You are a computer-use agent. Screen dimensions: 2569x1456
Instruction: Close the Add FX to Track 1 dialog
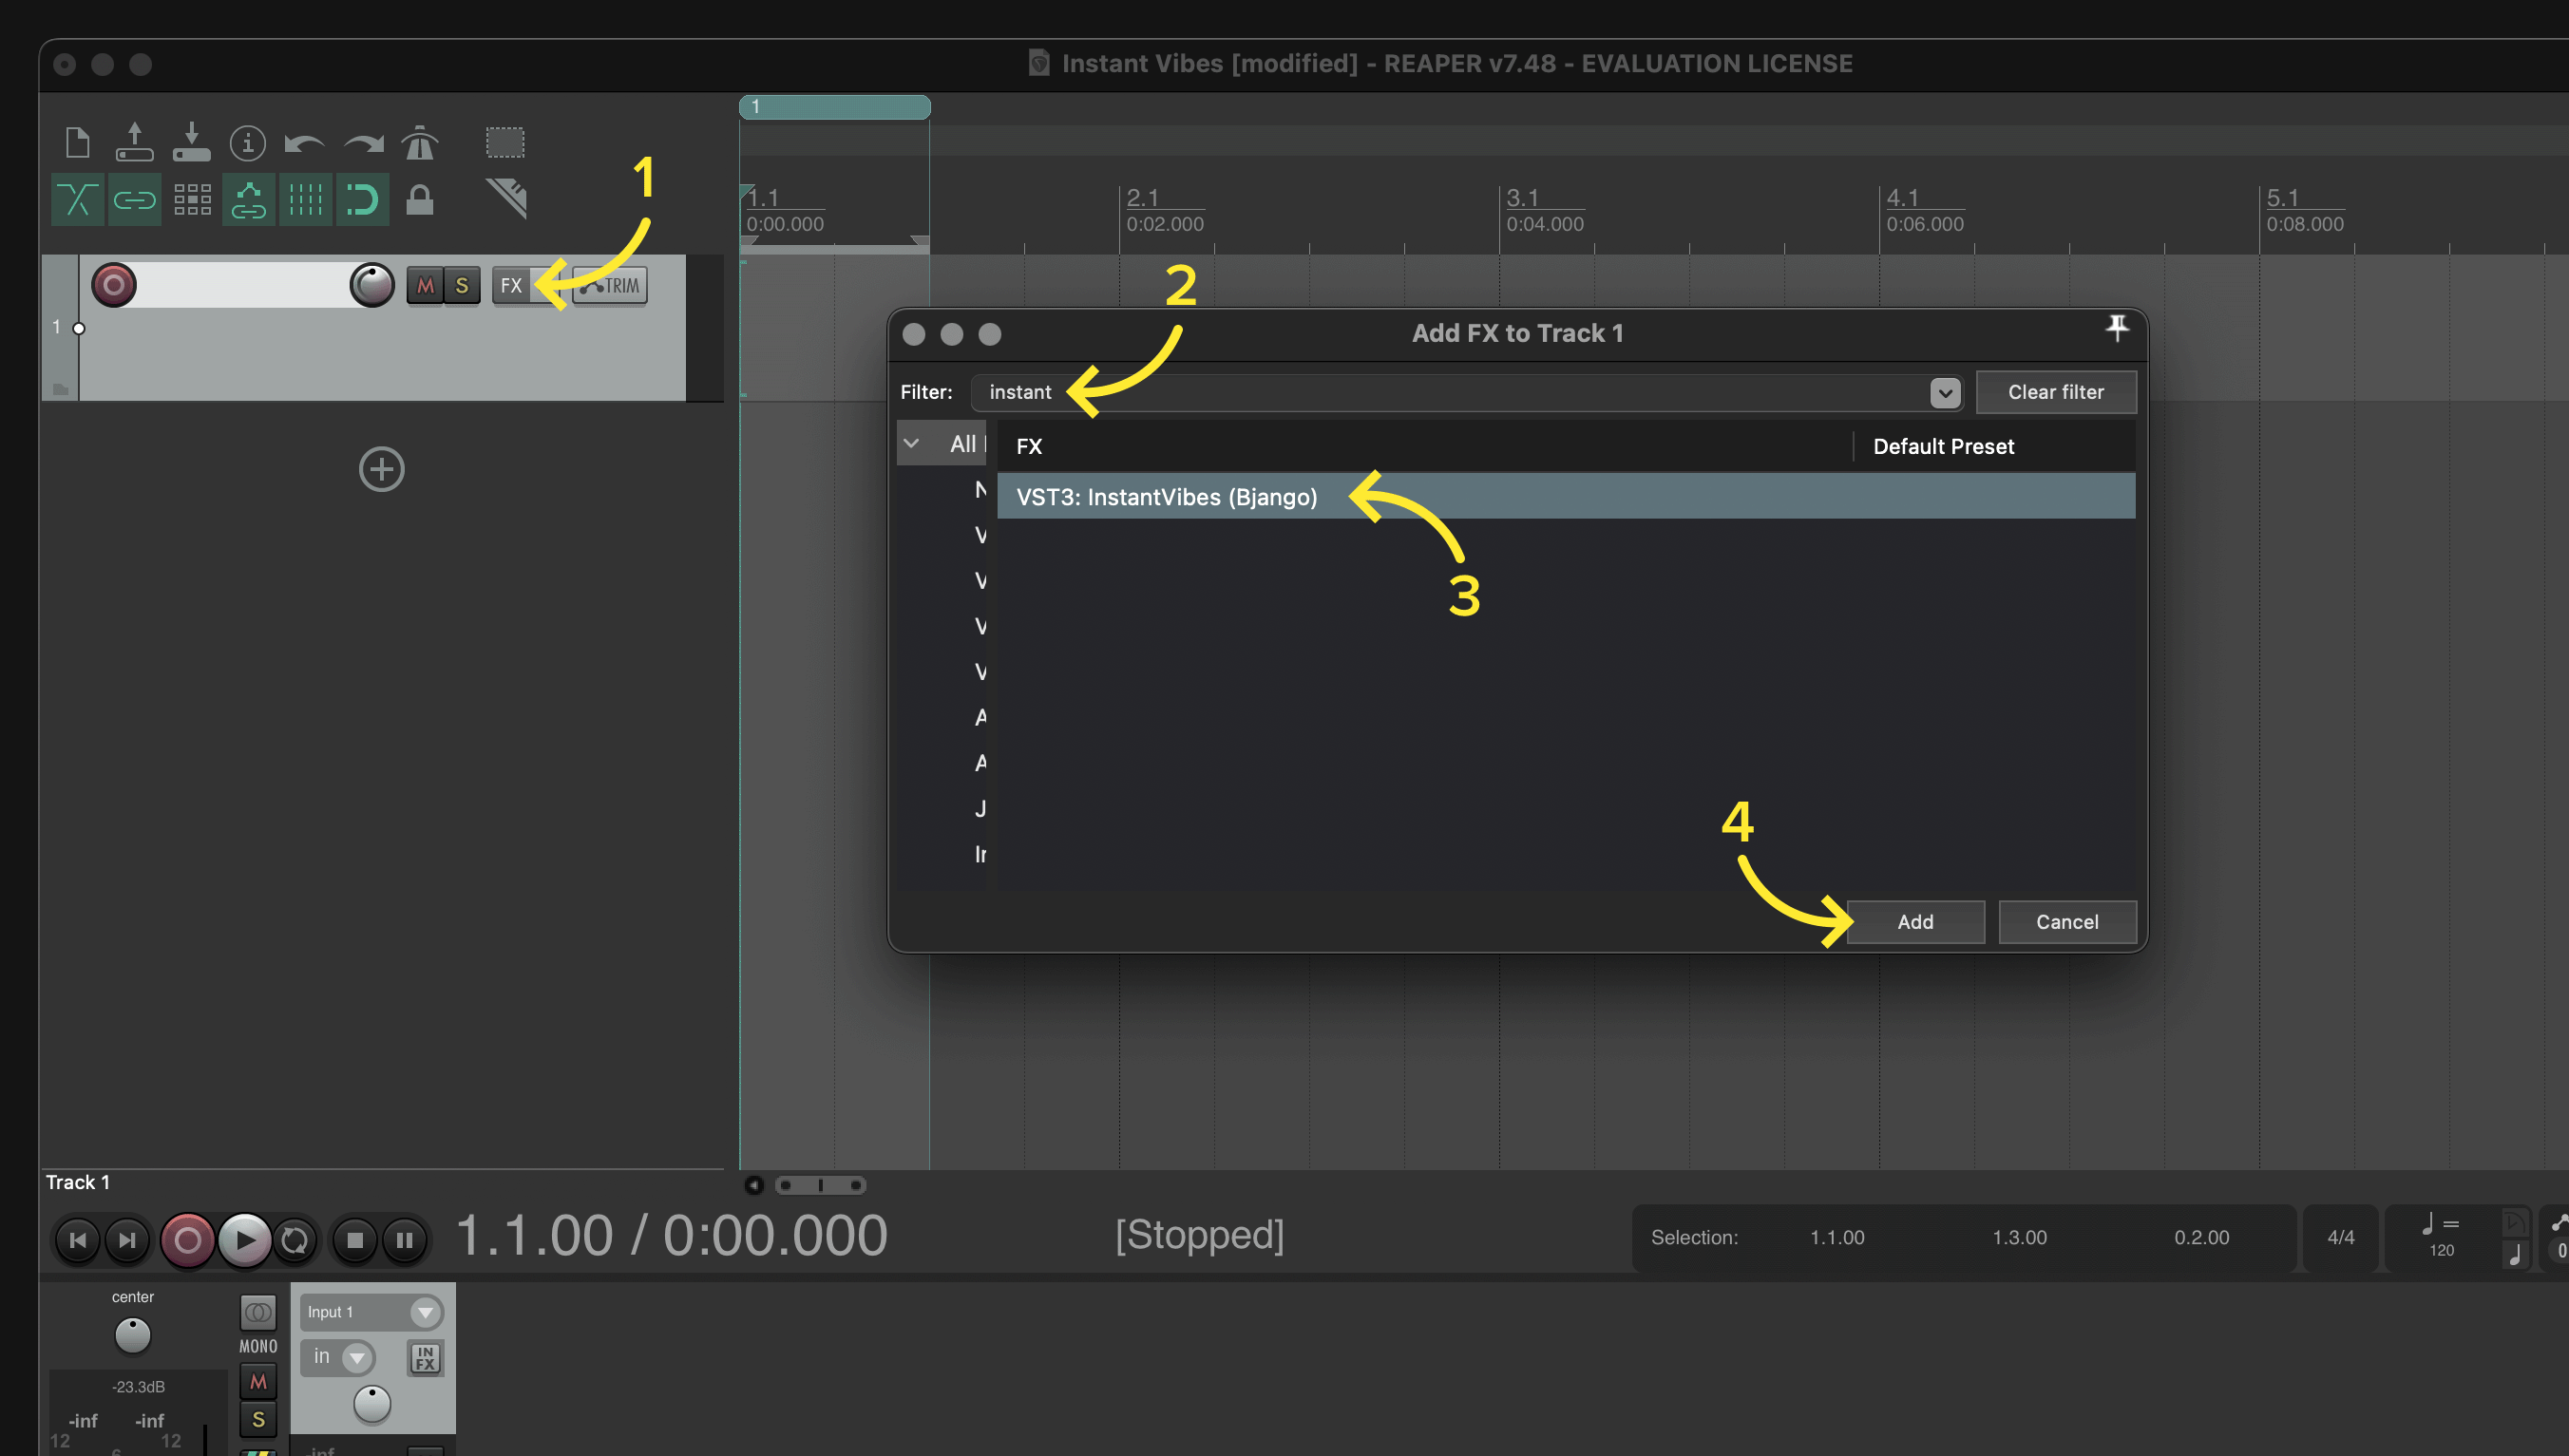[914, 334]
